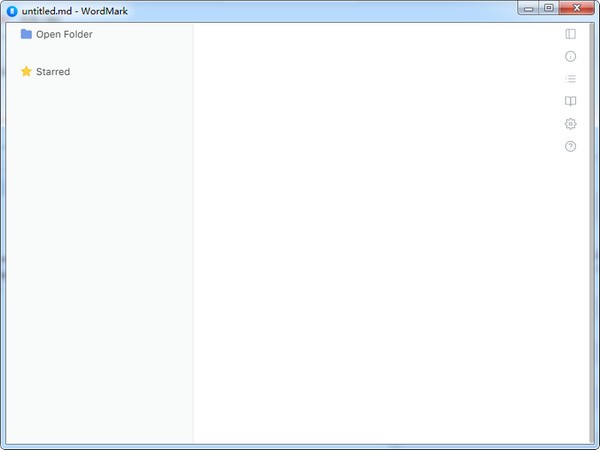Place cursor at top of the editor
This screenshot has width=600, height=450.
point(375,34)
